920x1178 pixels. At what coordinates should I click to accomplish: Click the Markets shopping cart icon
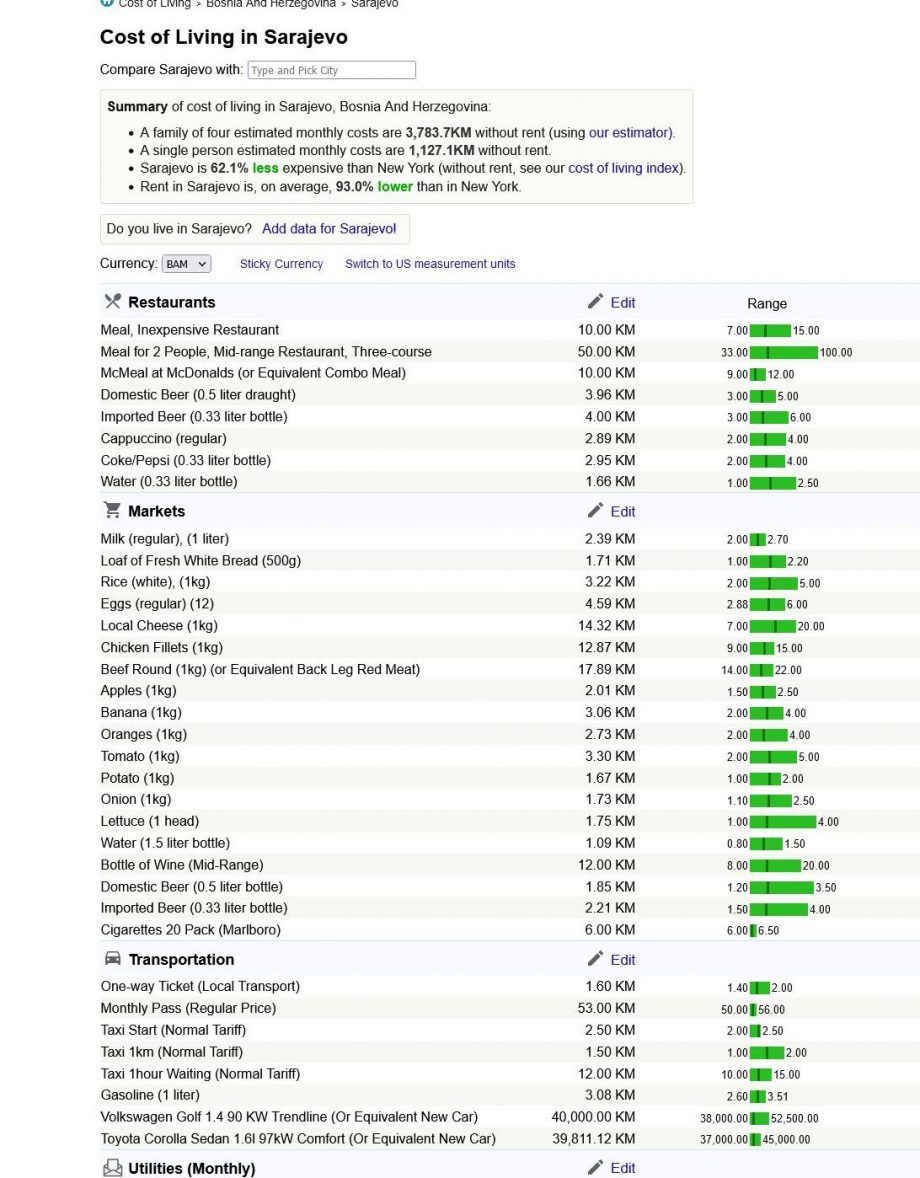click(x=112, y=511)
